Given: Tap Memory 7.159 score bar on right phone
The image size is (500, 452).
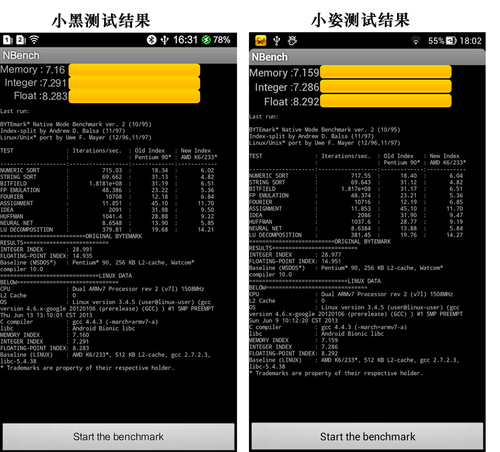Looking at the screenshot, I should pyautogui.click(x=386, y=72).
